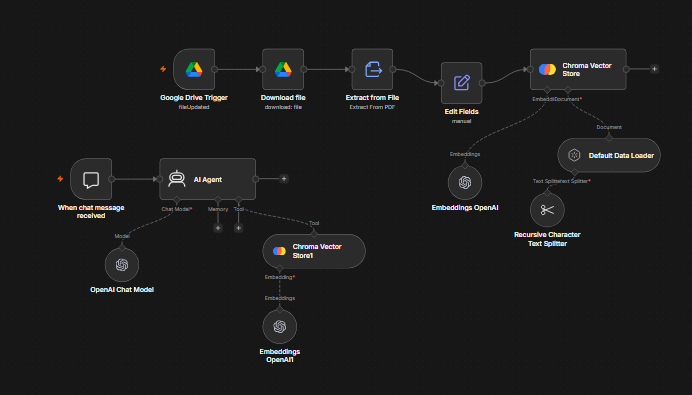Open the AI Agent node

(x=207, y=179)
